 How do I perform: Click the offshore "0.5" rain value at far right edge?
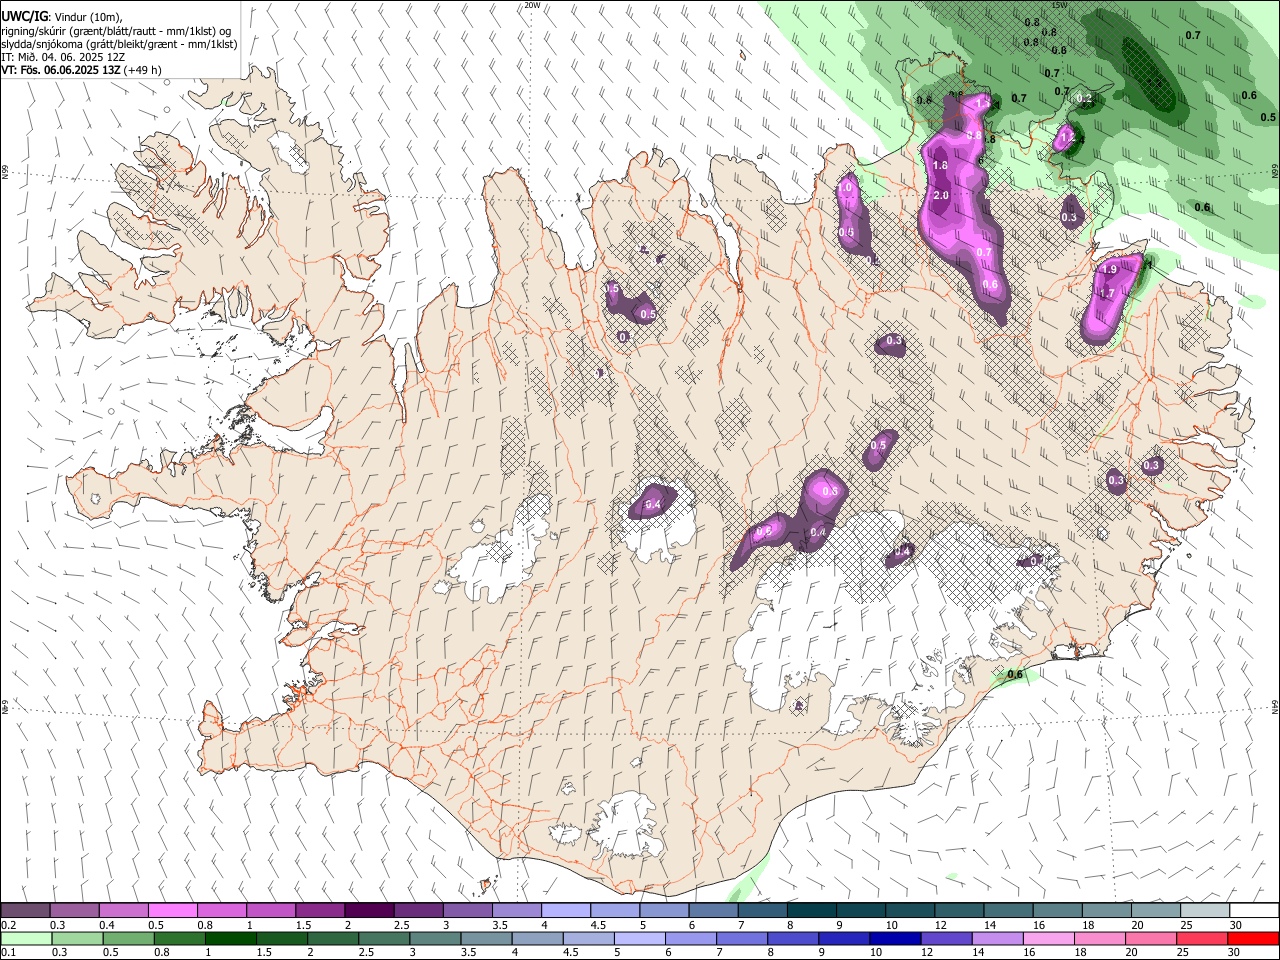coord(1268,117)
